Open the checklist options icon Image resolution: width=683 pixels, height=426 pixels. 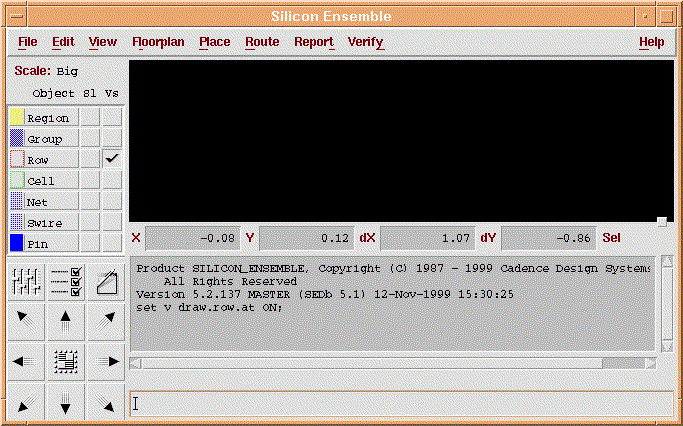coord(66,282)
